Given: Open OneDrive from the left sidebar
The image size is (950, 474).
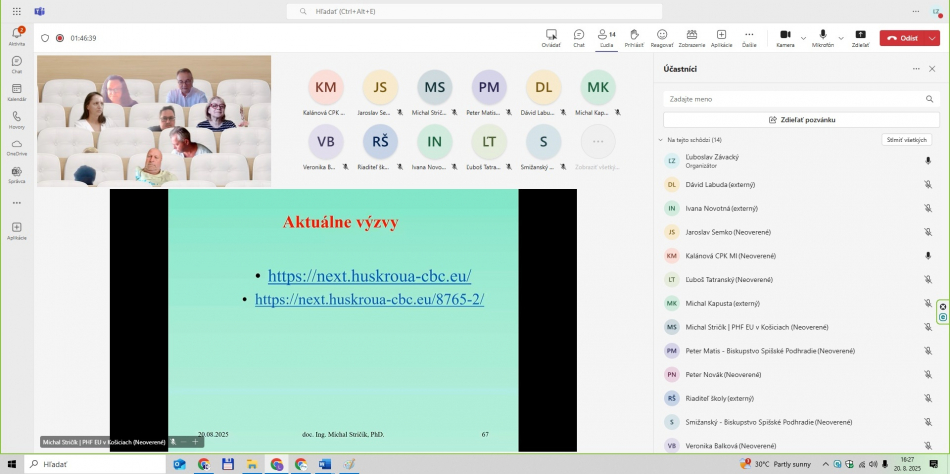Looking at the screenshot, I should coord(16,147).
